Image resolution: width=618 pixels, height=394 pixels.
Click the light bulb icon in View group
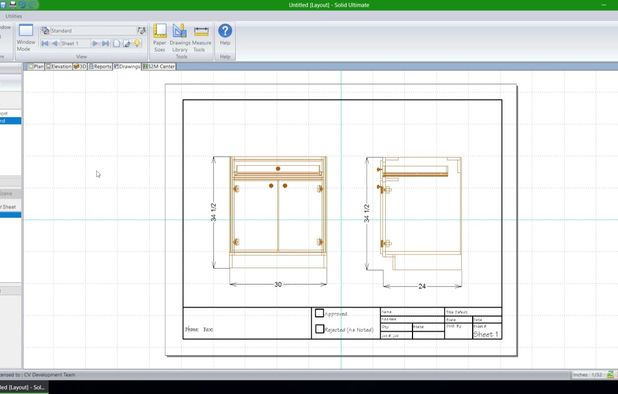click(137, 43)
